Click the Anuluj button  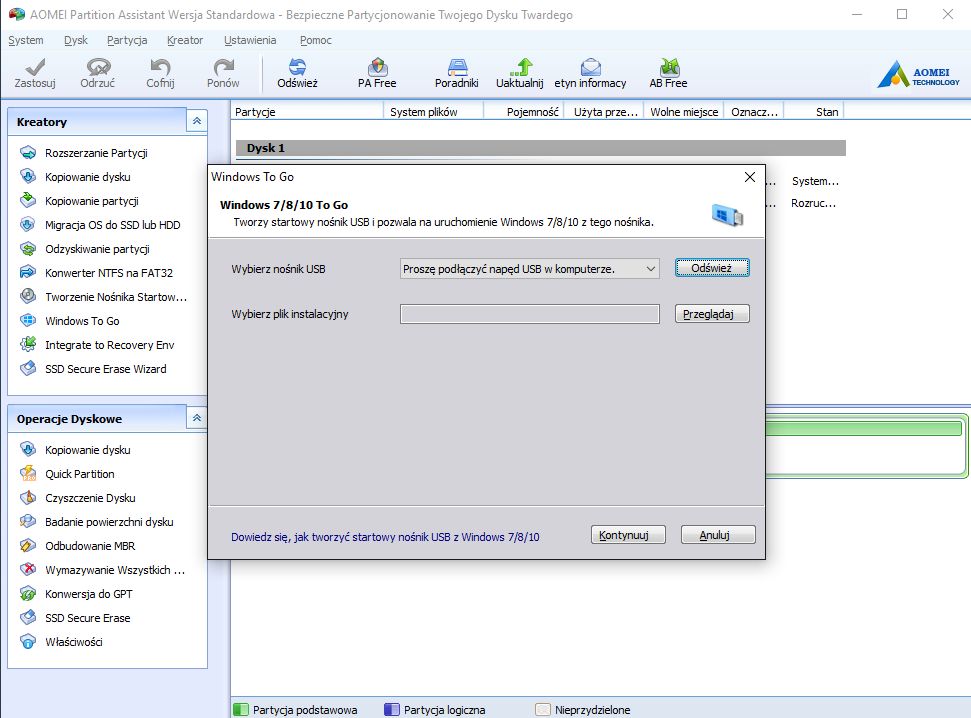coord(718,535)
